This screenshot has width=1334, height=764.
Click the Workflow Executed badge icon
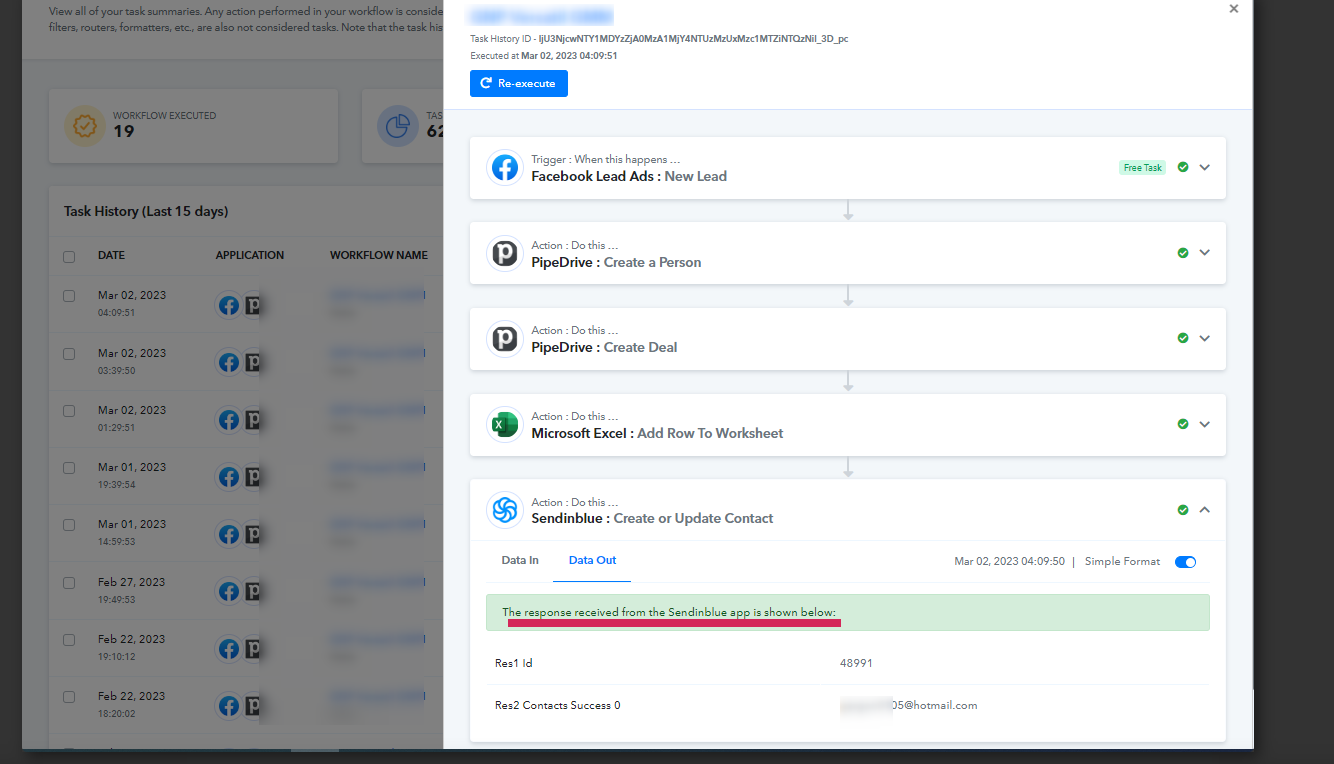tap(85, 126)
